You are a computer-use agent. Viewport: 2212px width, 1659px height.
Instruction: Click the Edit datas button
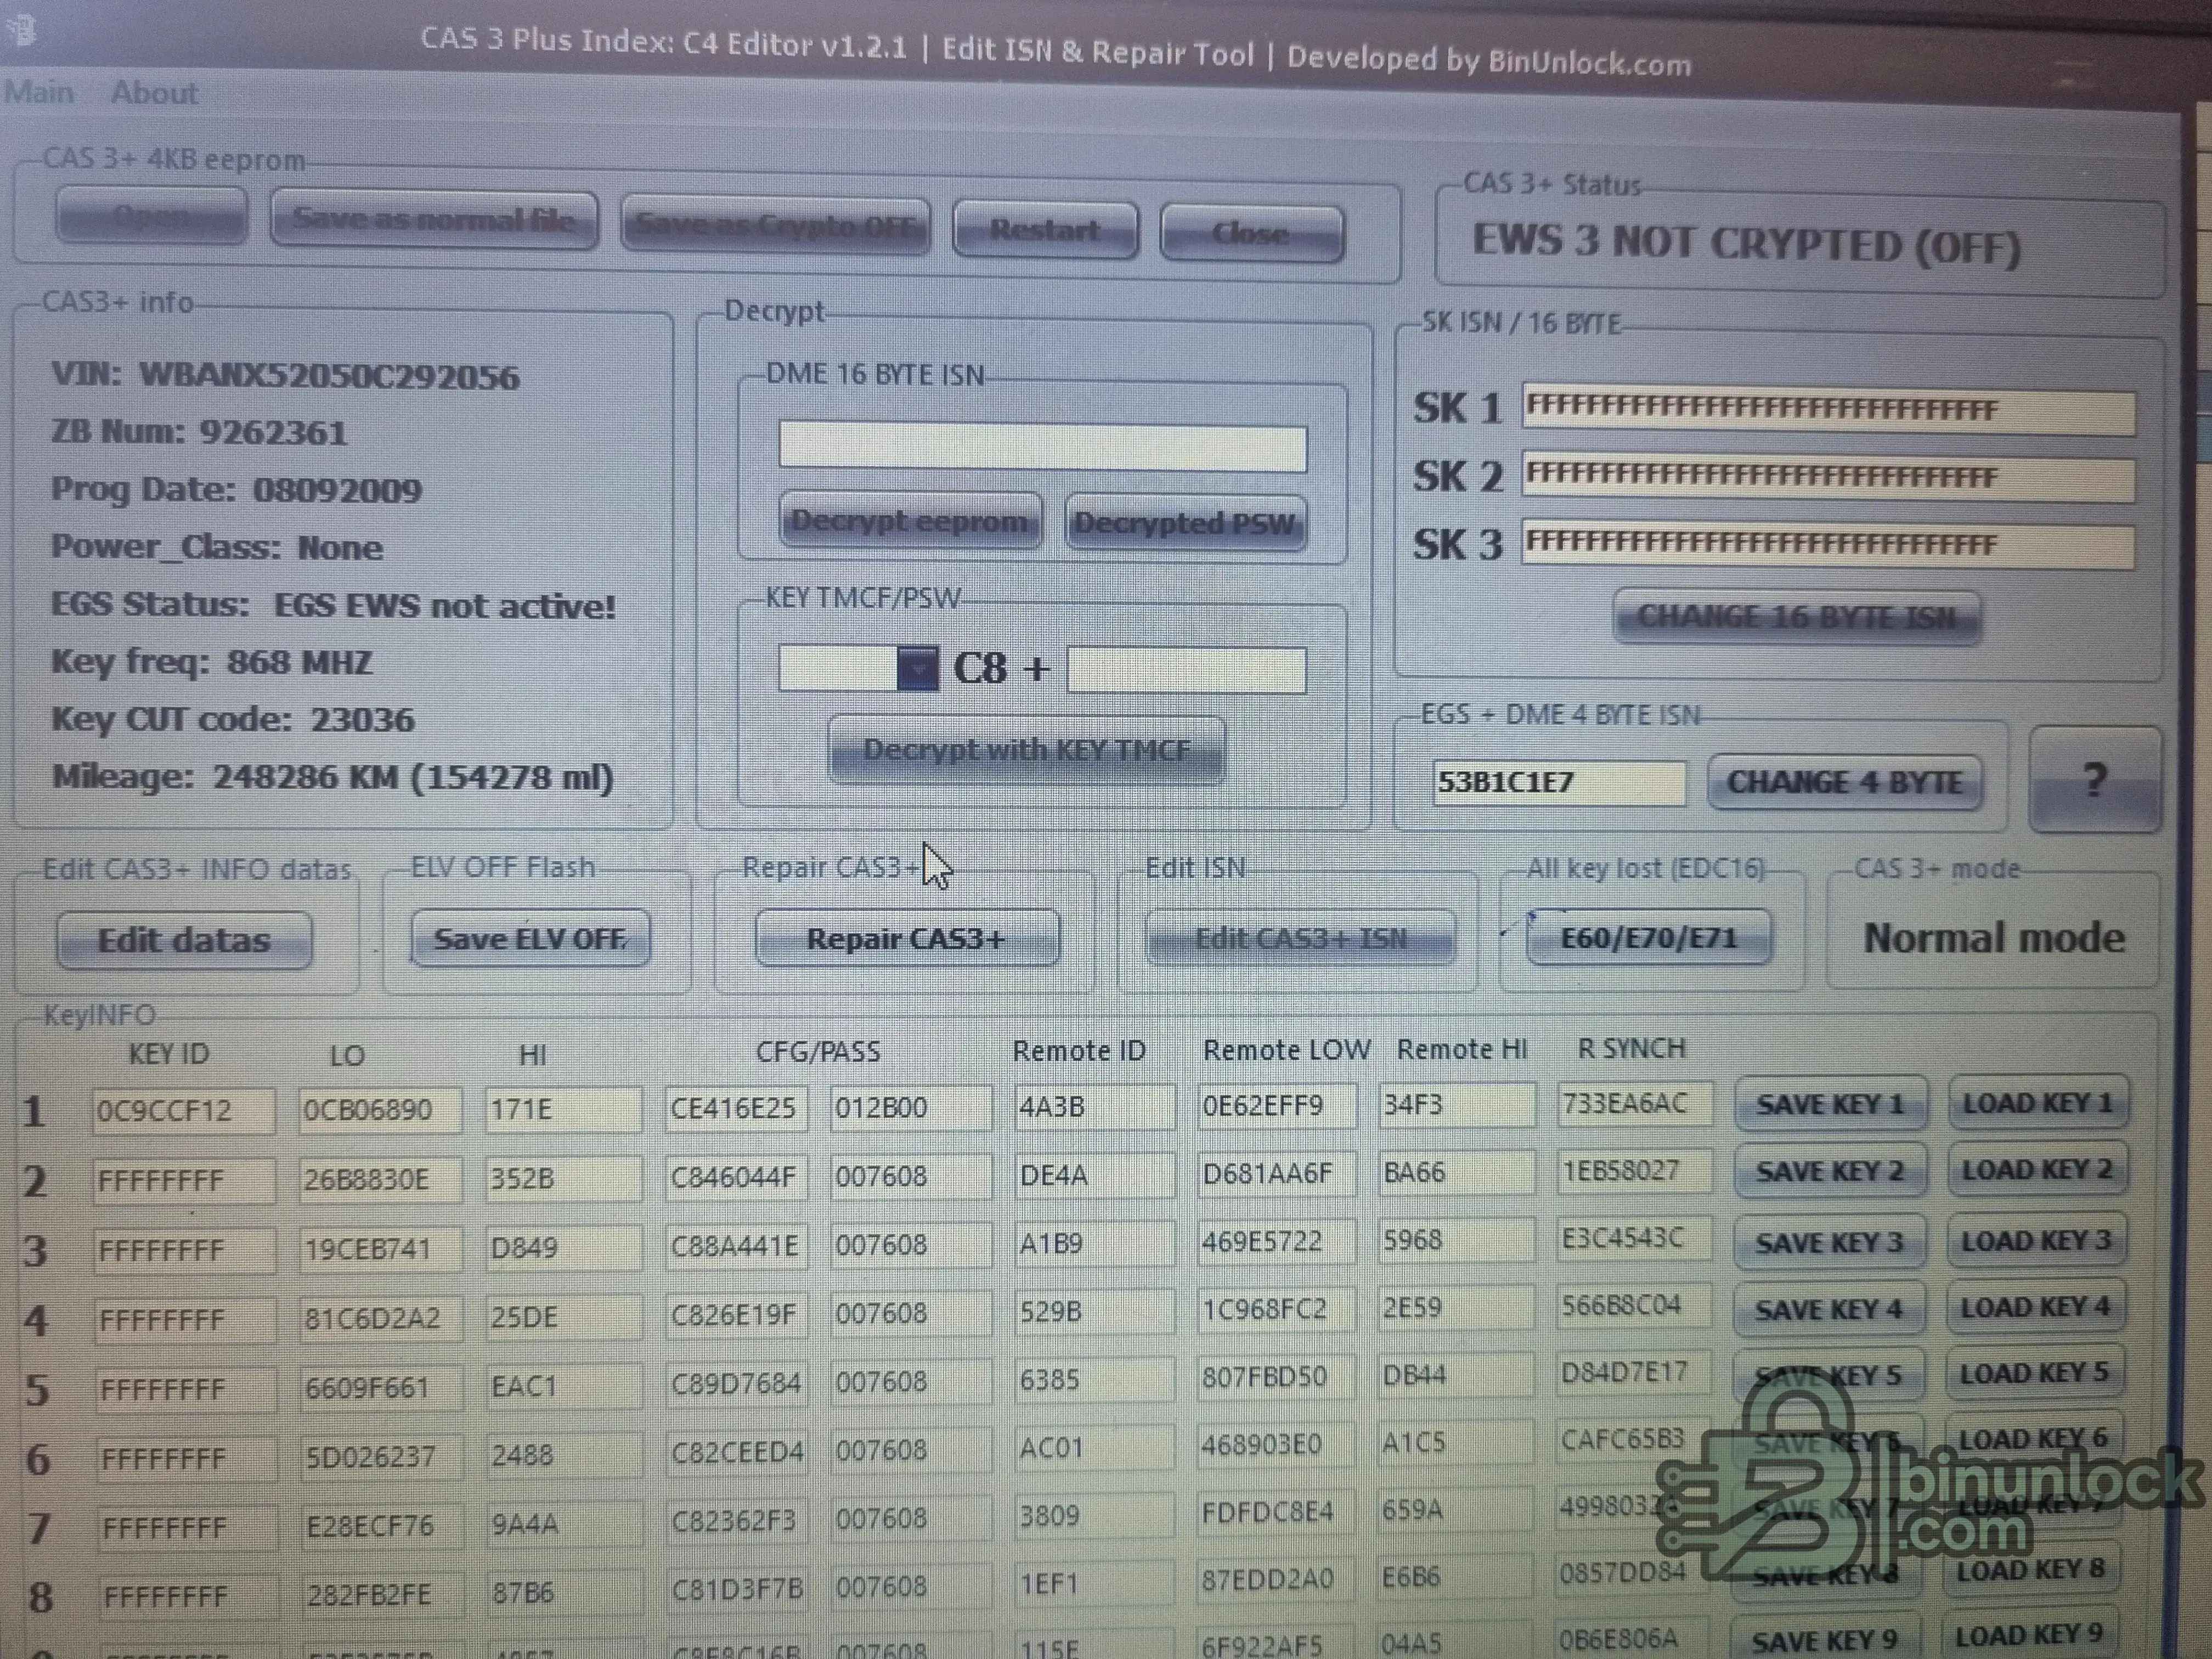click(184, 940)
